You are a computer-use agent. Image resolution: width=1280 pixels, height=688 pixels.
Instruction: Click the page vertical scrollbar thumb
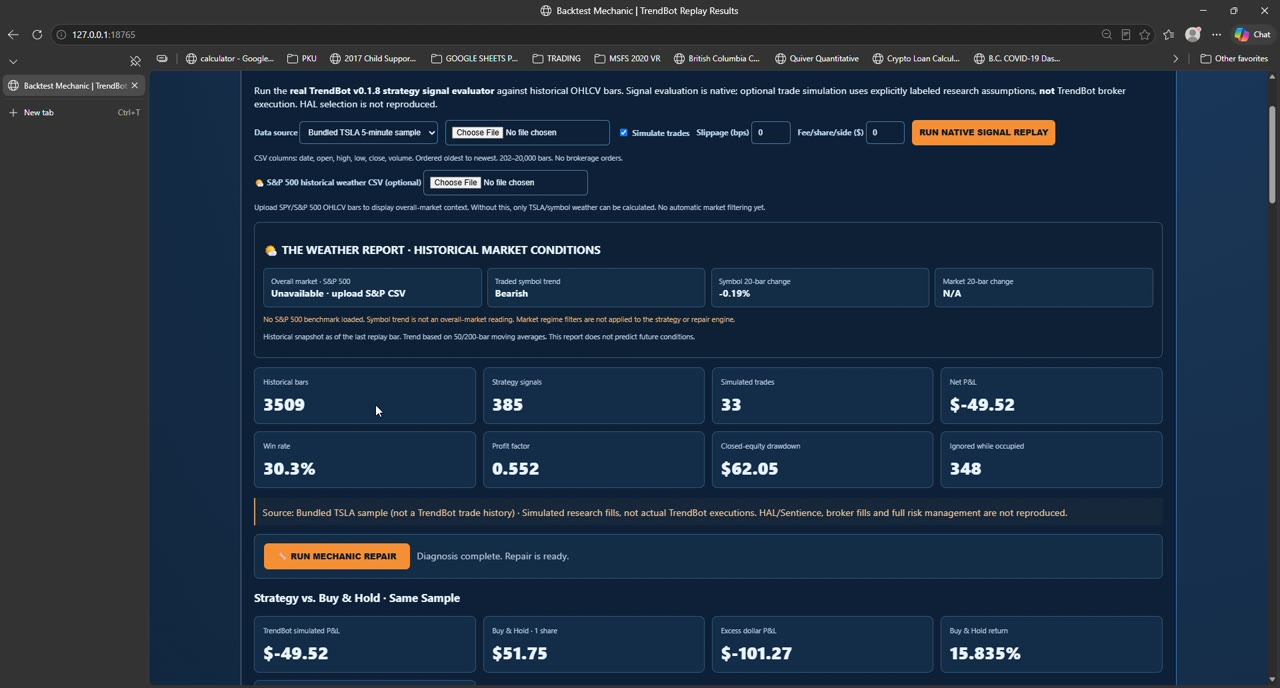pyautogui.click(x=1272, y=153)
